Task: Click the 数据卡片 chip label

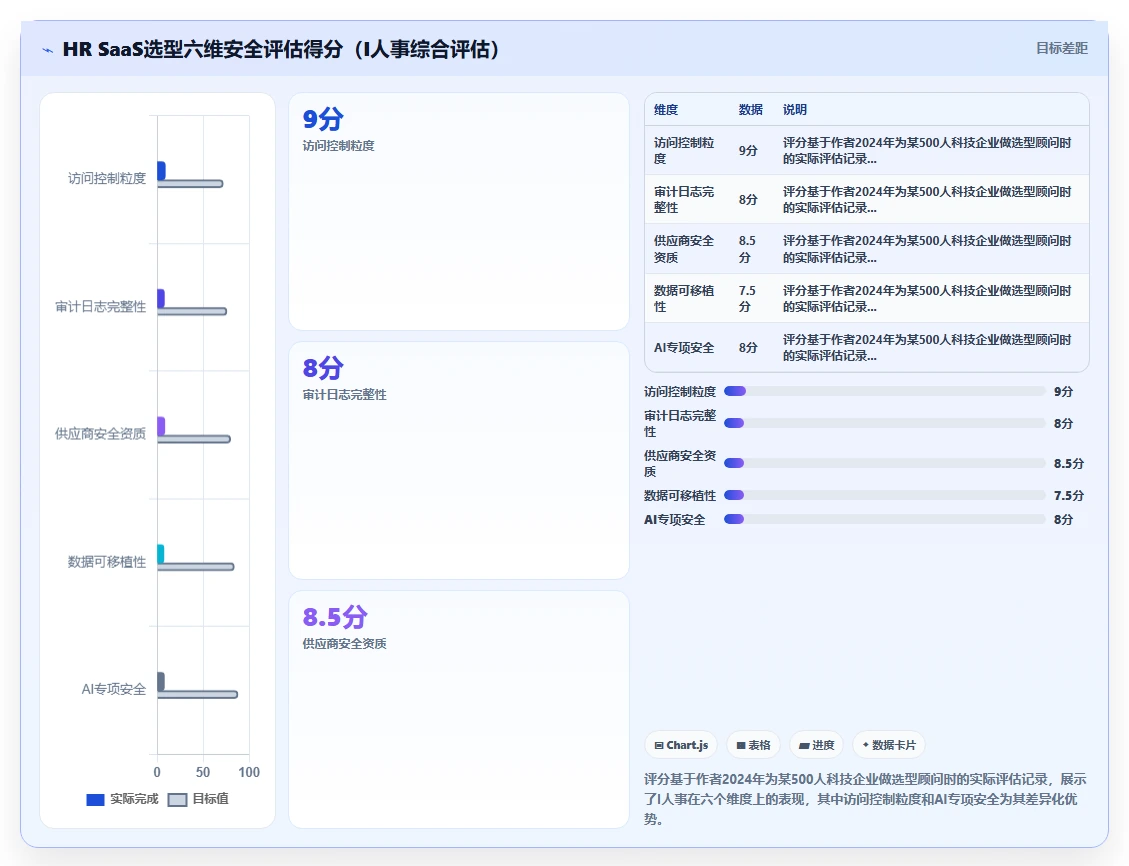Action: click(894, 746)
